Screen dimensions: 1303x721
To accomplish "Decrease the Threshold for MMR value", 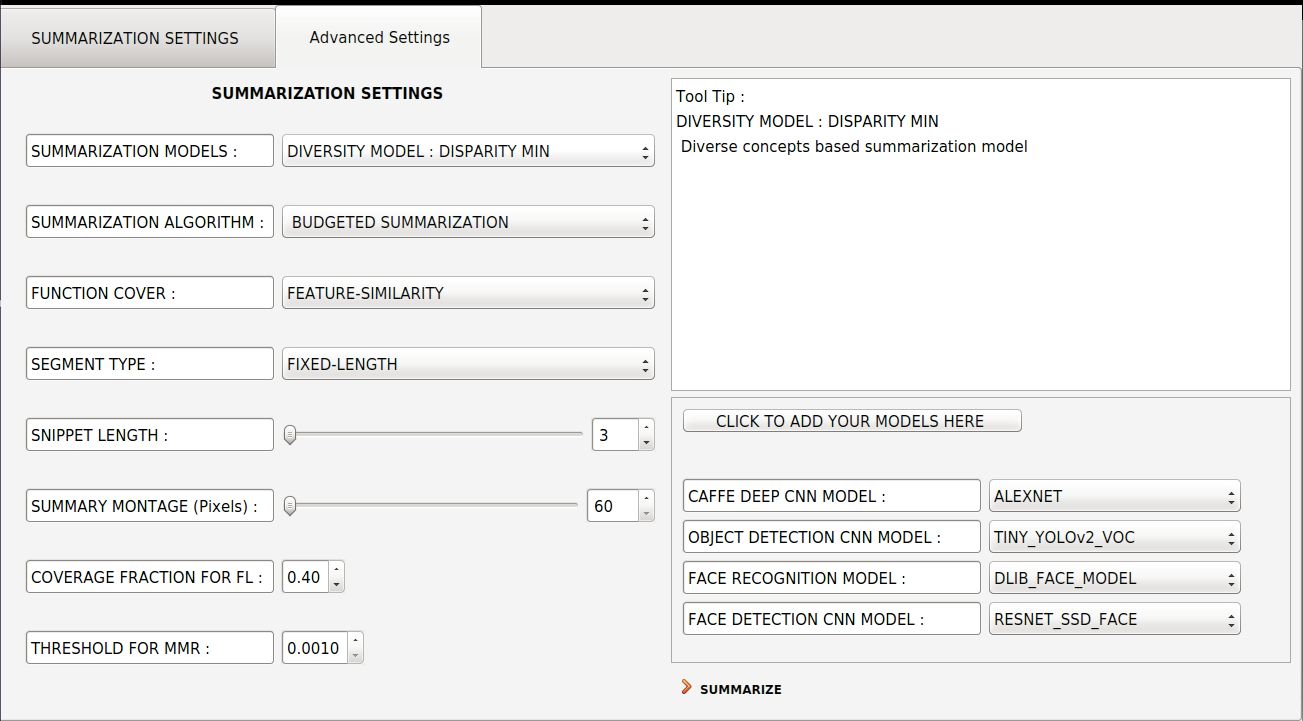I will [x=356, y=655].
